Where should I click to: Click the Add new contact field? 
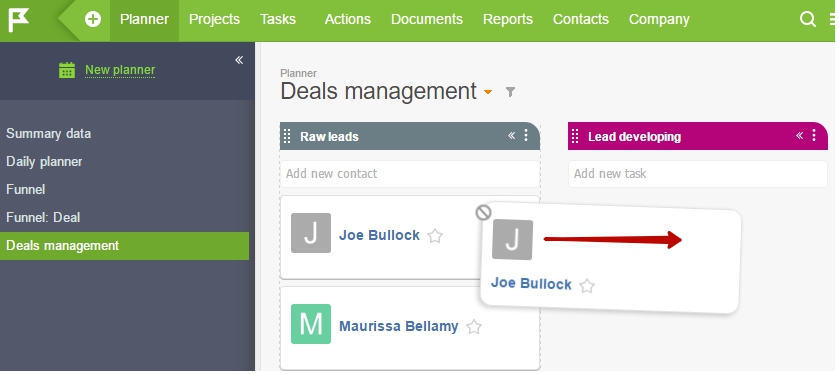[409, 174]
